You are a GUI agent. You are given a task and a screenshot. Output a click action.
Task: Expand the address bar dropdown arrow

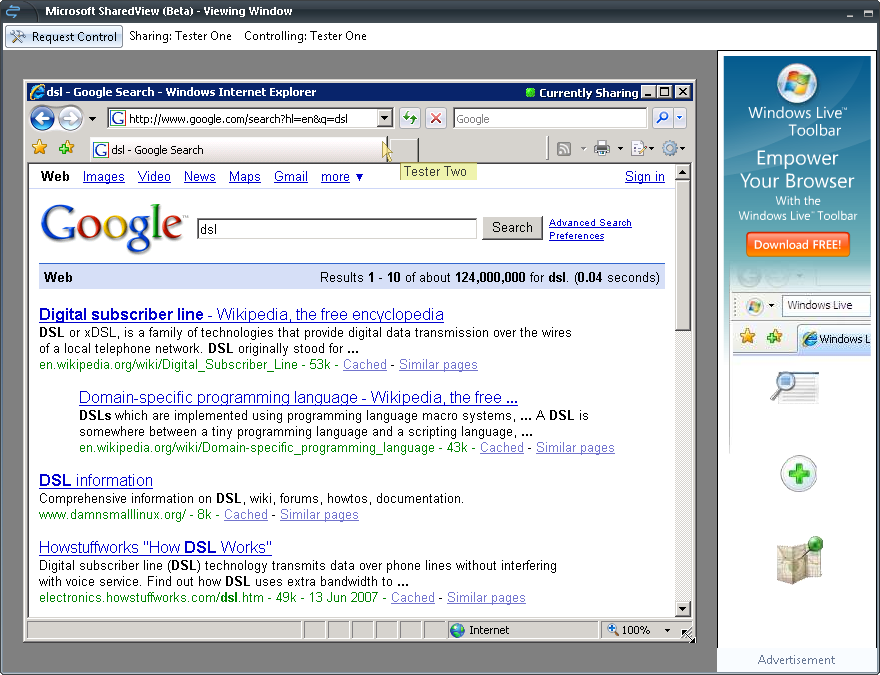tap(384, 118)
